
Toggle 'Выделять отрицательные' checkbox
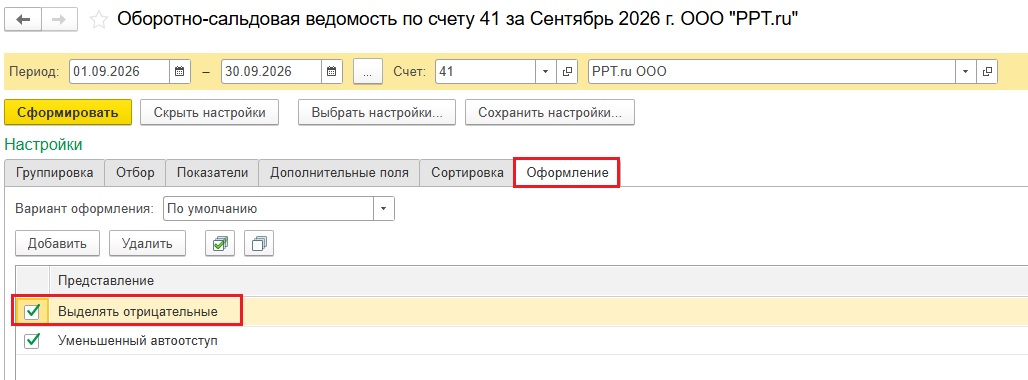click(x=31, y=313)
